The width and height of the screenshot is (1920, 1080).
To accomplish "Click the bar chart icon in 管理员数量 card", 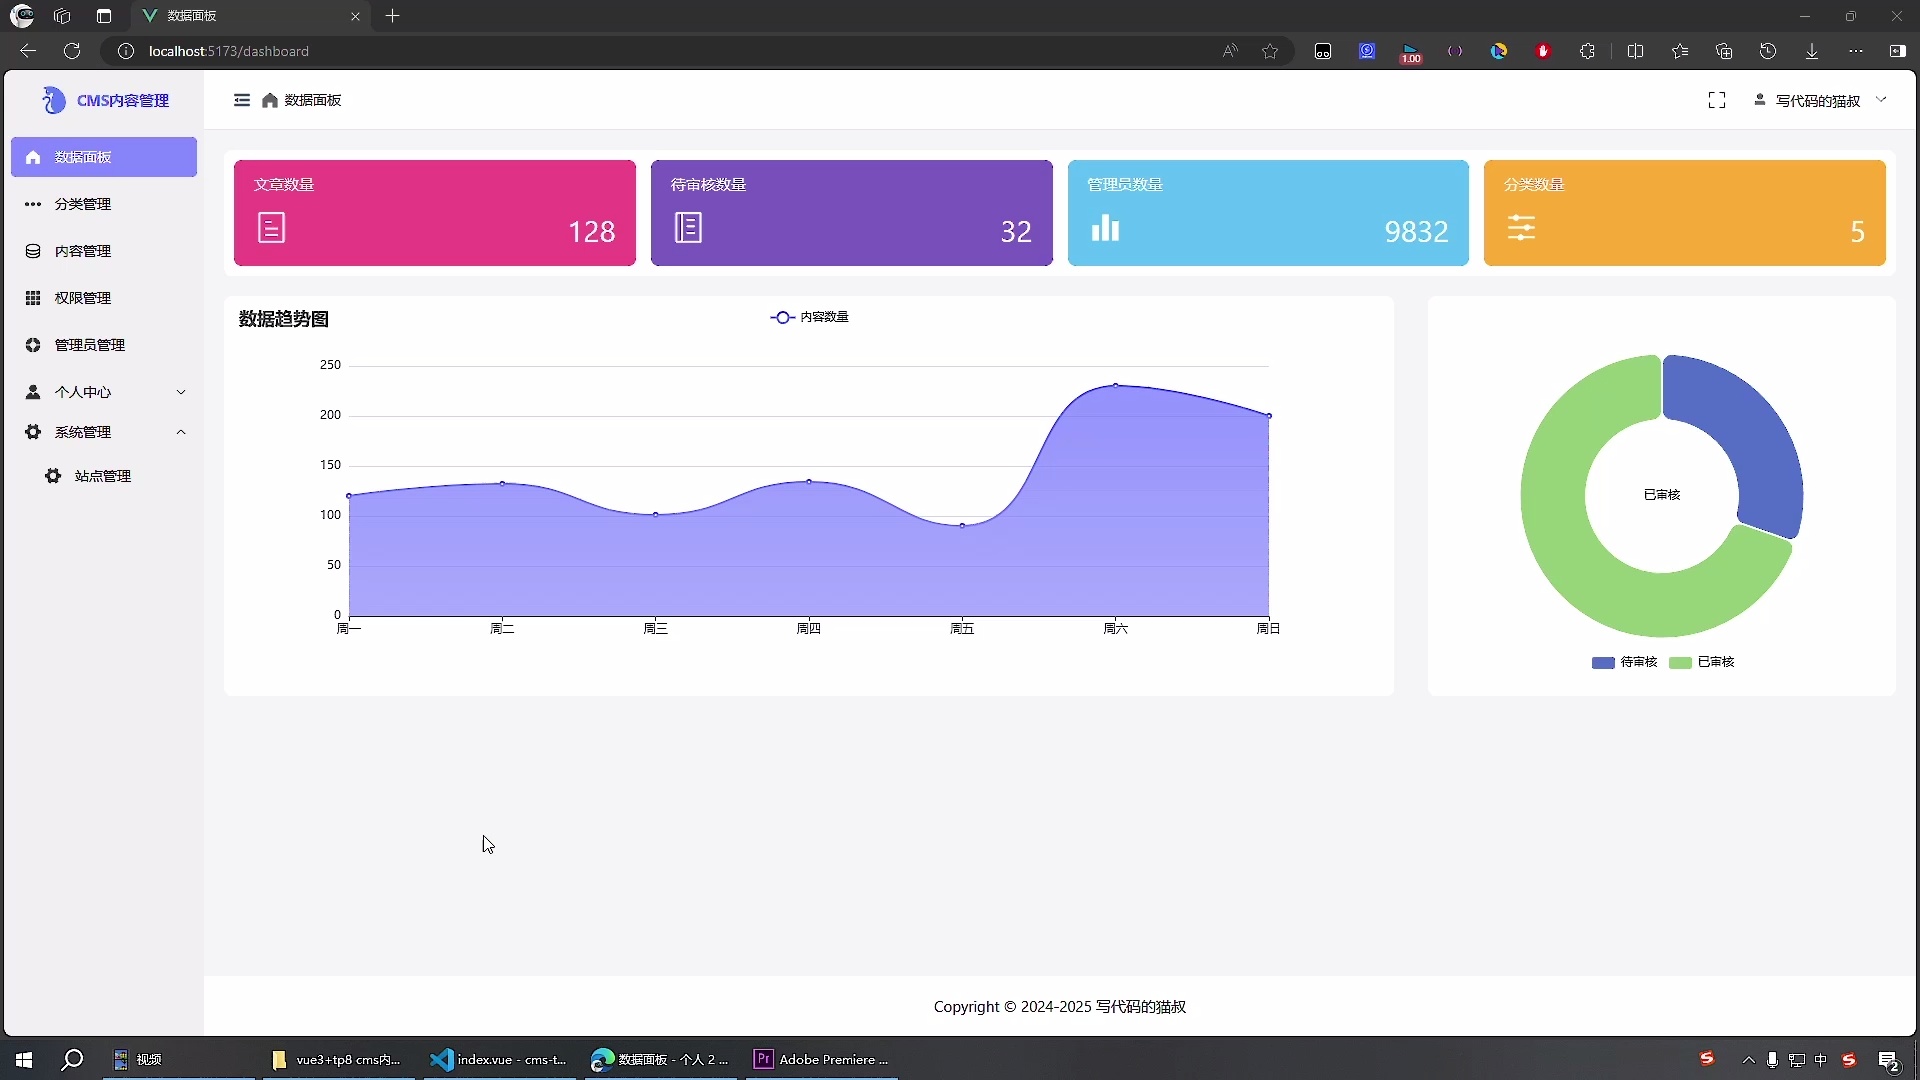I will [1105, 228].
